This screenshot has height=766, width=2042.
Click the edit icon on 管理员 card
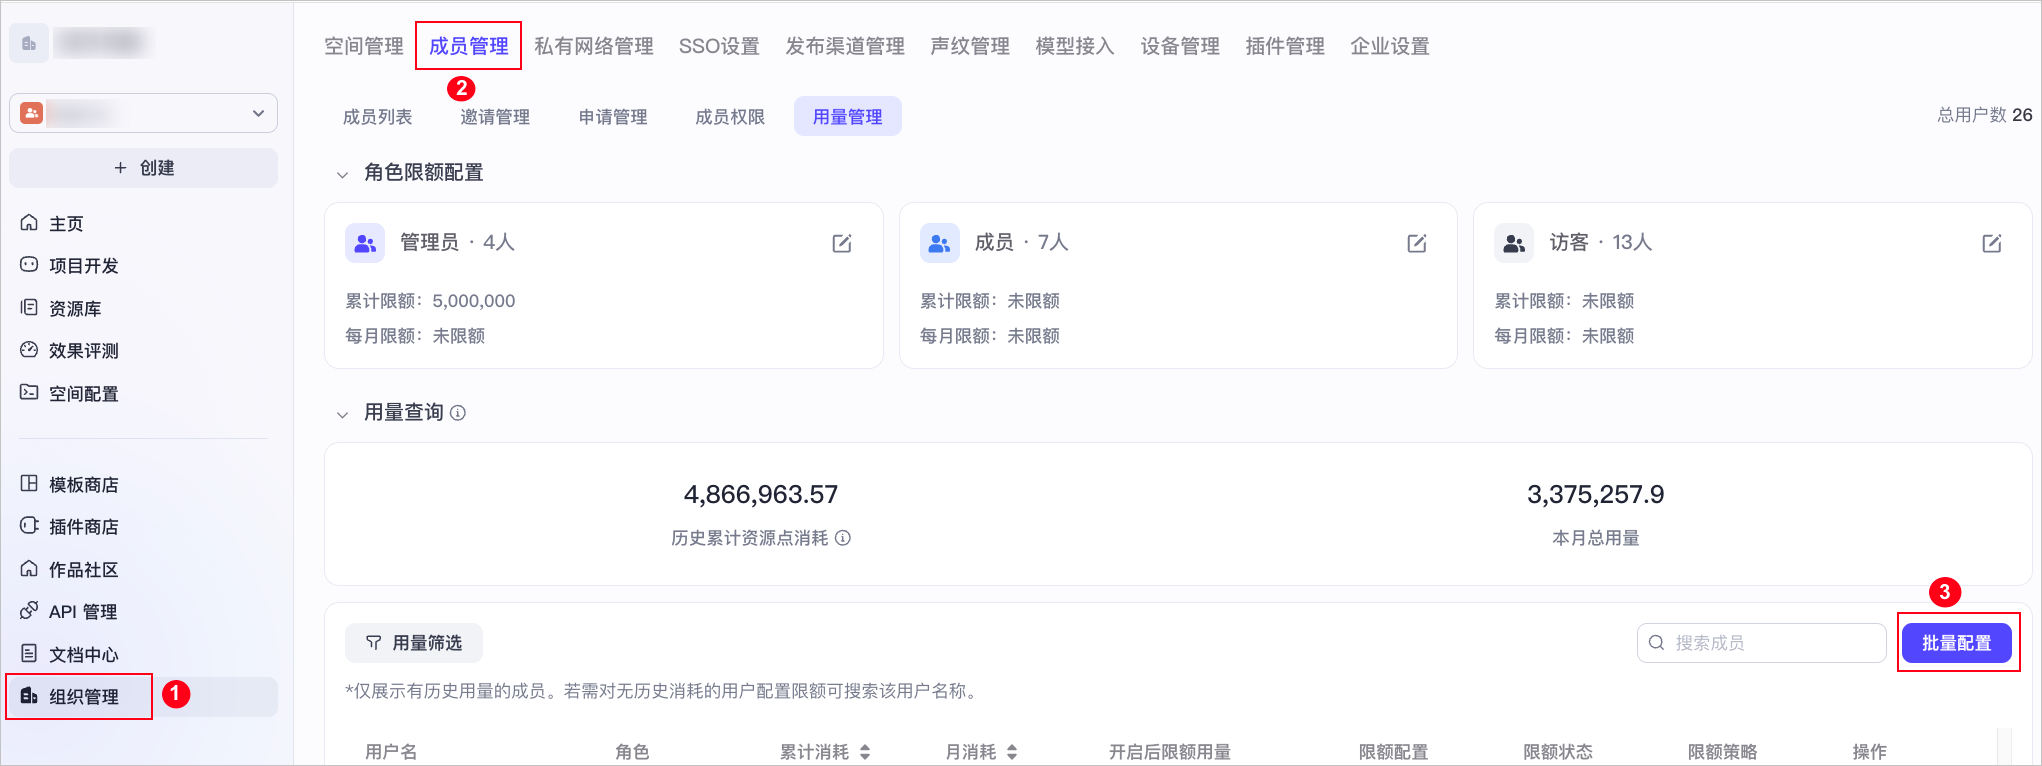tap(842, 243)
